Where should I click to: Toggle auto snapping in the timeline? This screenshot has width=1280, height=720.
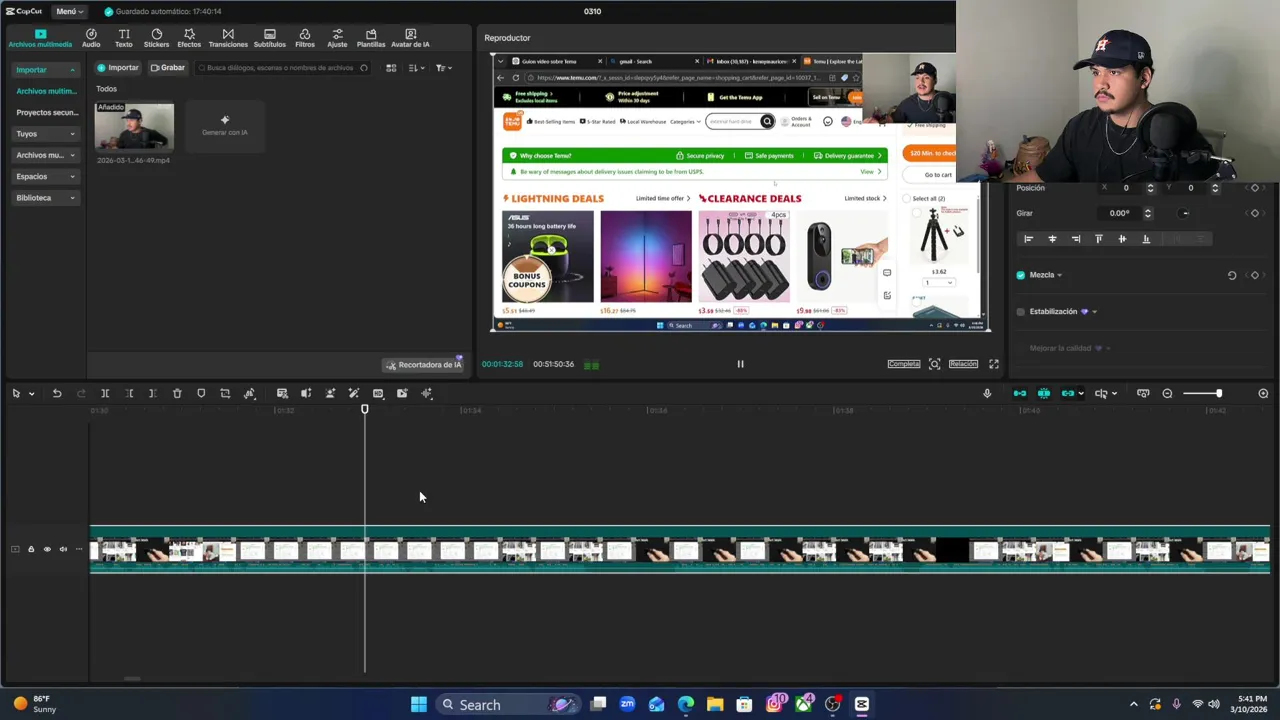pos(1044,393)
